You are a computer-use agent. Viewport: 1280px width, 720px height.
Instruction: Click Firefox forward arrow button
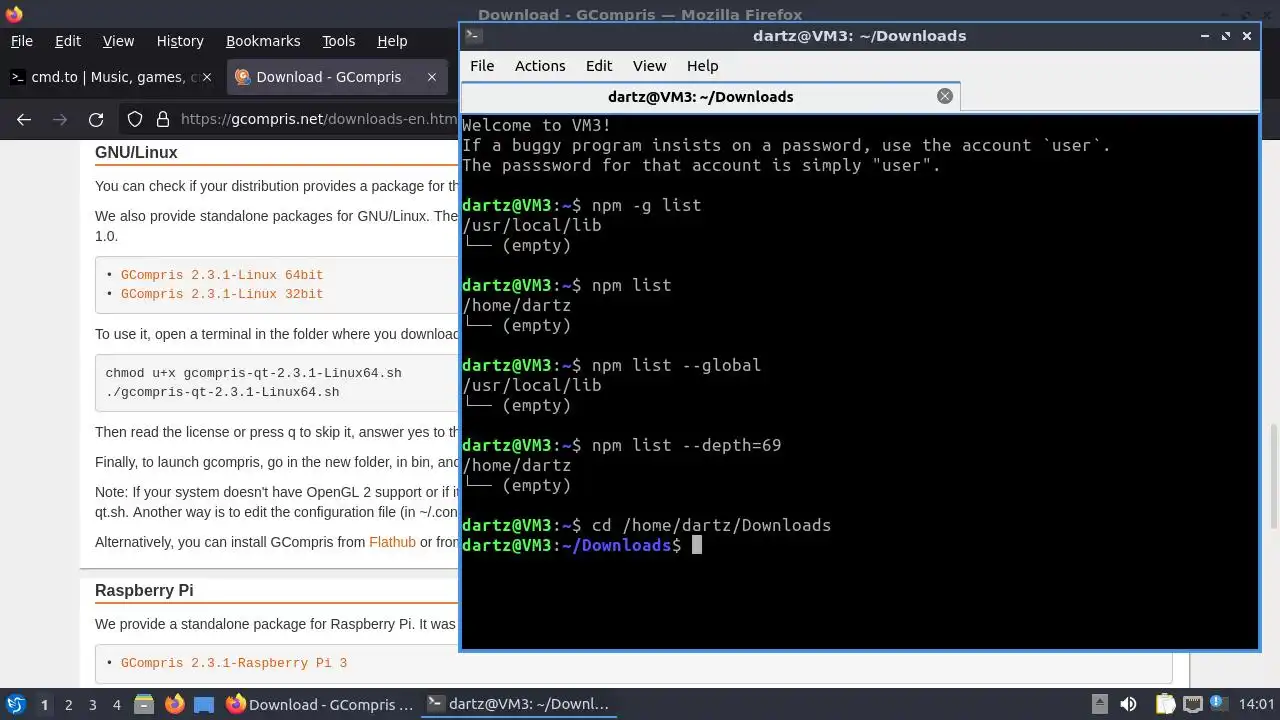point(60,119)
